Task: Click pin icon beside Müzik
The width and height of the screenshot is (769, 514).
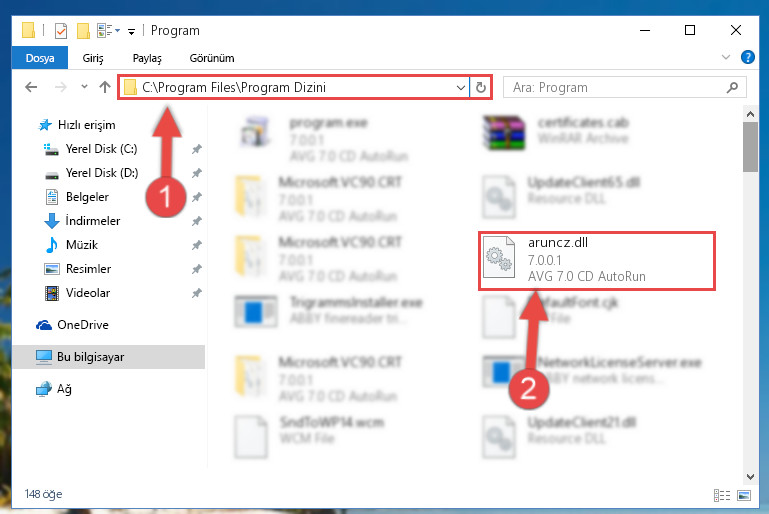Action: [x=196, y=245]
